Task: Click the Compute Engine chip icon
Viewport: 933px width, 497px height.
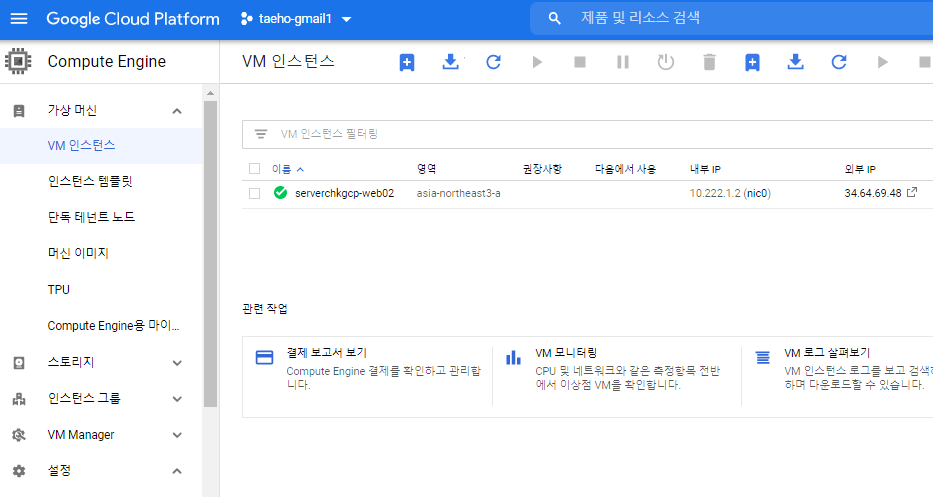Action: coord(18,61)
